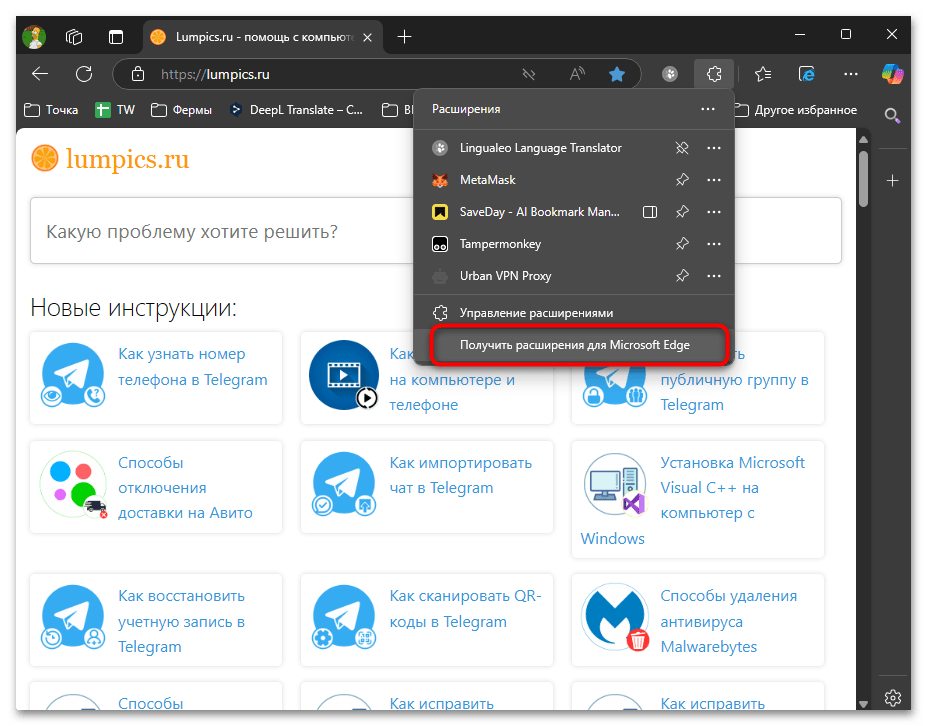927x726 pixels.
Task: Open the Workspaces icon in title bar
Action: click(x=74, y=37)
